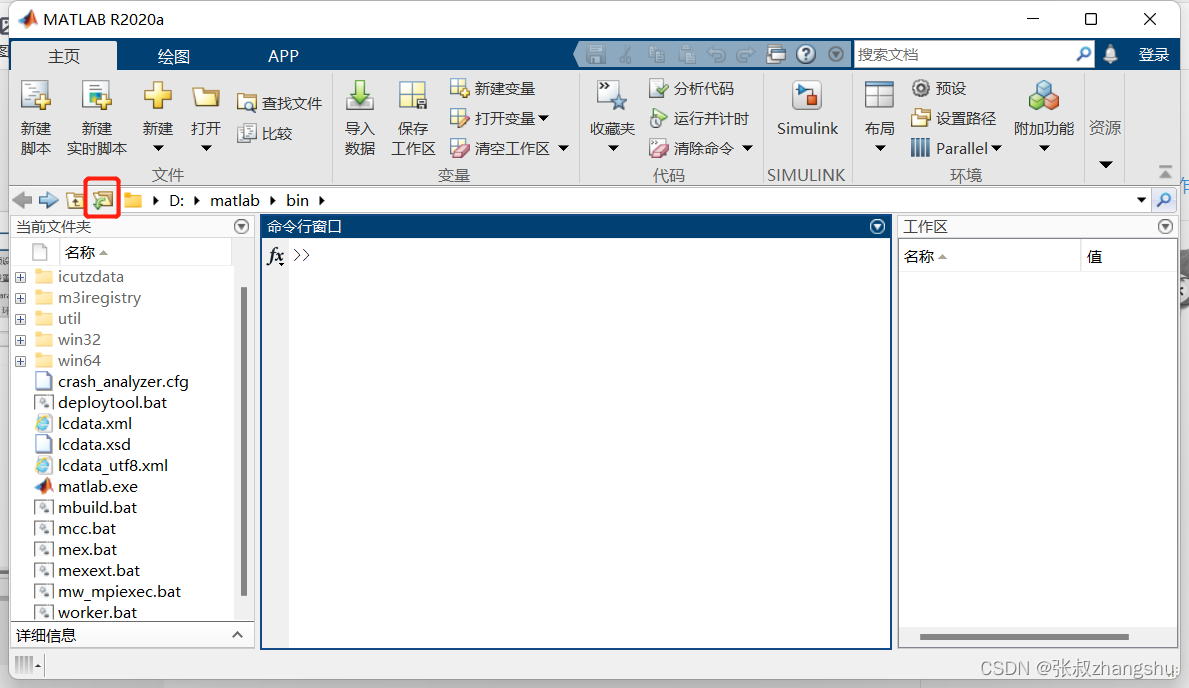
Task: Open the address bar history dropdown
Action: pos(1141,200)
